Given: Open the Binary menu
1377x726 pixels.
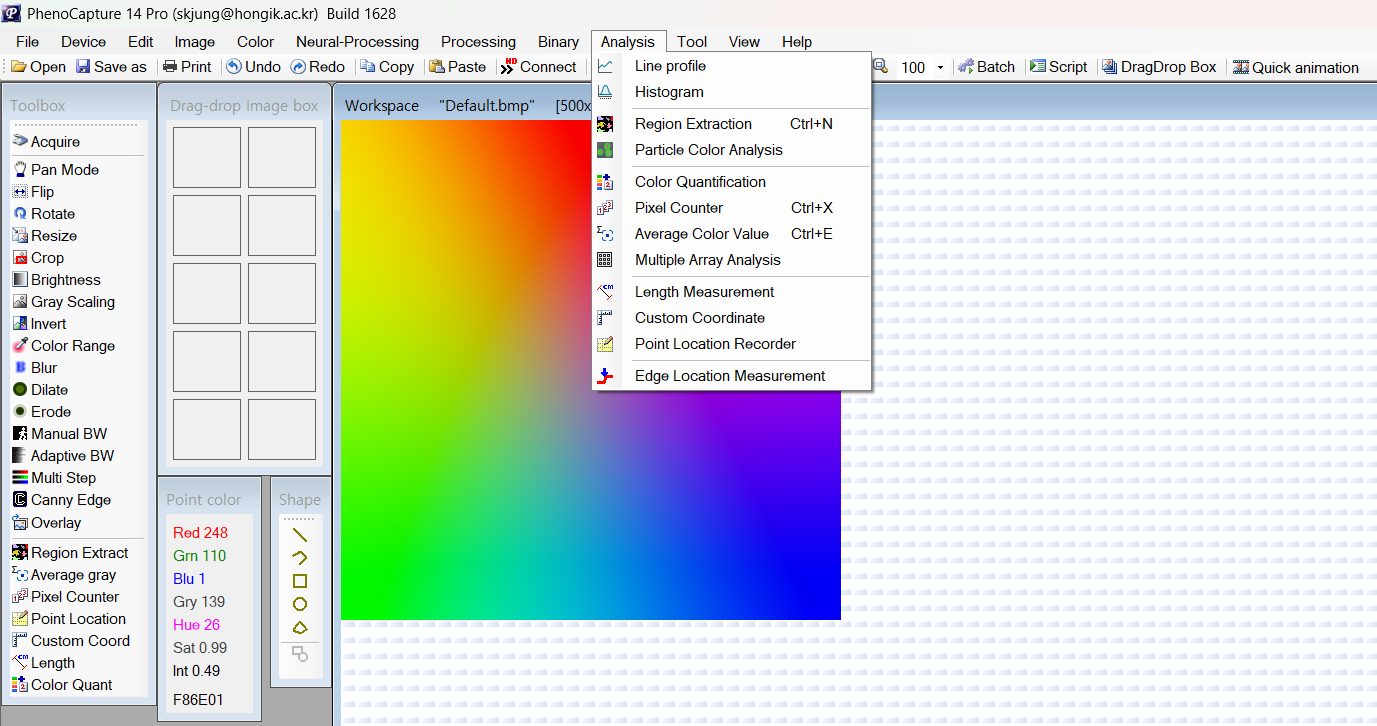Looking at the screenshot, I should [x=558, y=42].
